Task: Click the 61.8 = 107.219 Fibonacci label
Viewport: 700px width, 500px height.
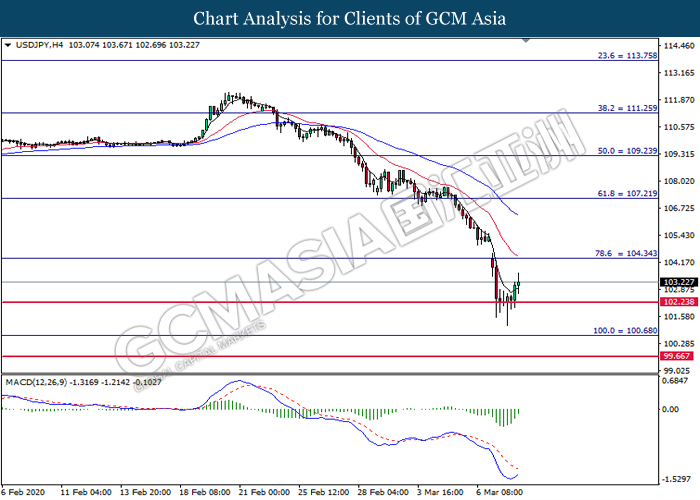Action: [x=627, y=193]
